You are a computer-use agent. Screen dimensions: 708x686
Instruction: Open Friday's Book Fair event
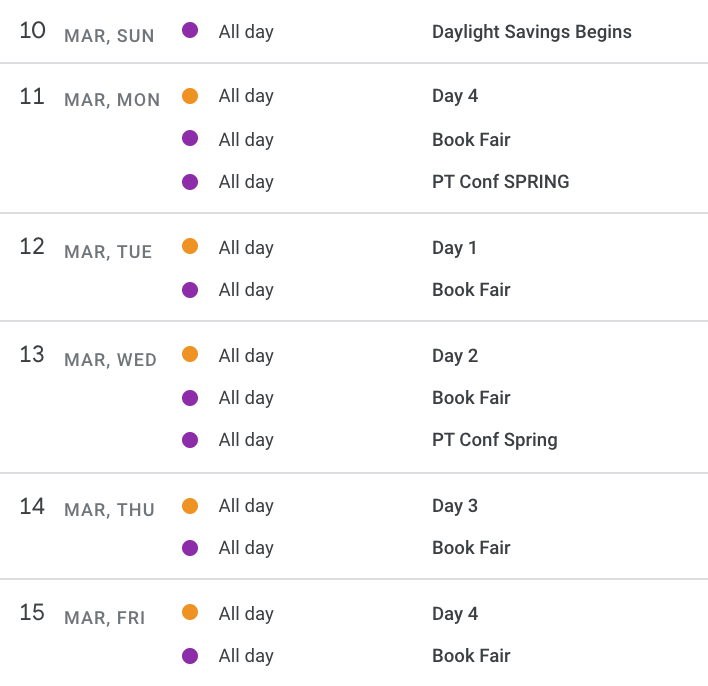[471, 656]
